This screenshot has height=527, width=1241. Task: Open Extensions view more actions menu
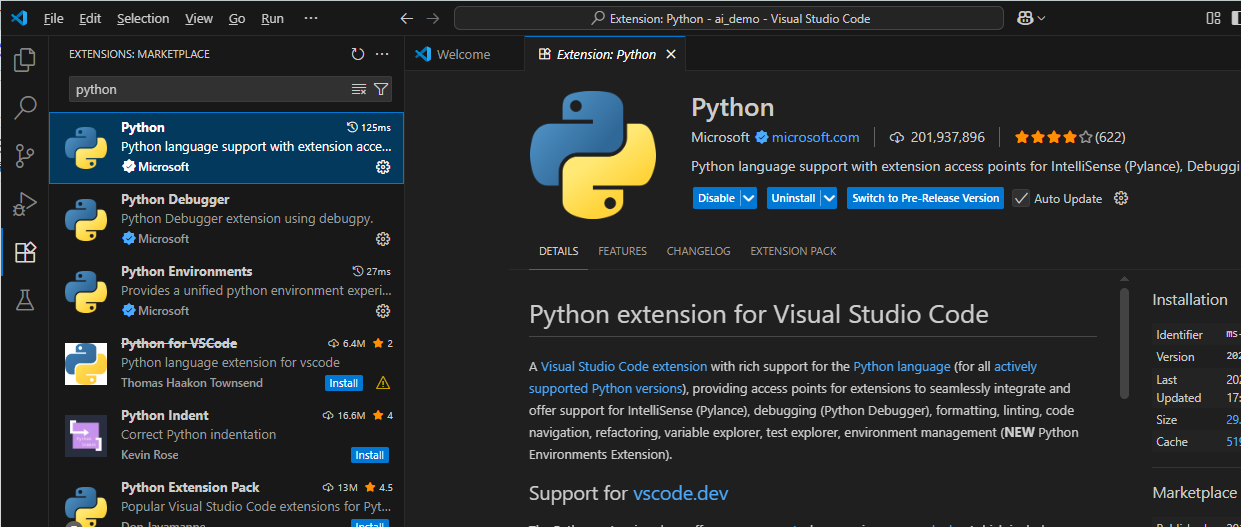coord(382,54)
